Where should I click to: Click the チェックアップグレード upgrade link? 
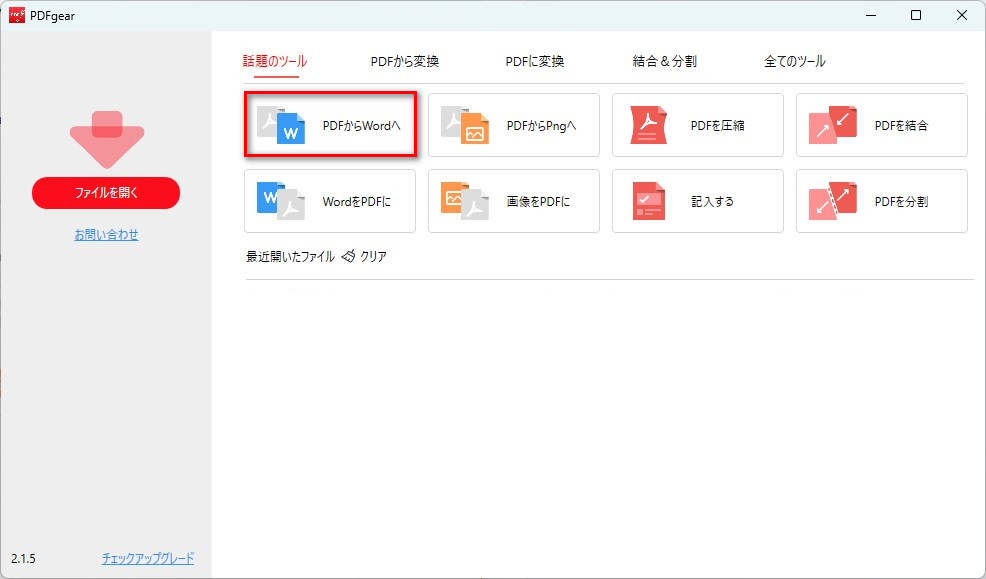tap(148, 559)
